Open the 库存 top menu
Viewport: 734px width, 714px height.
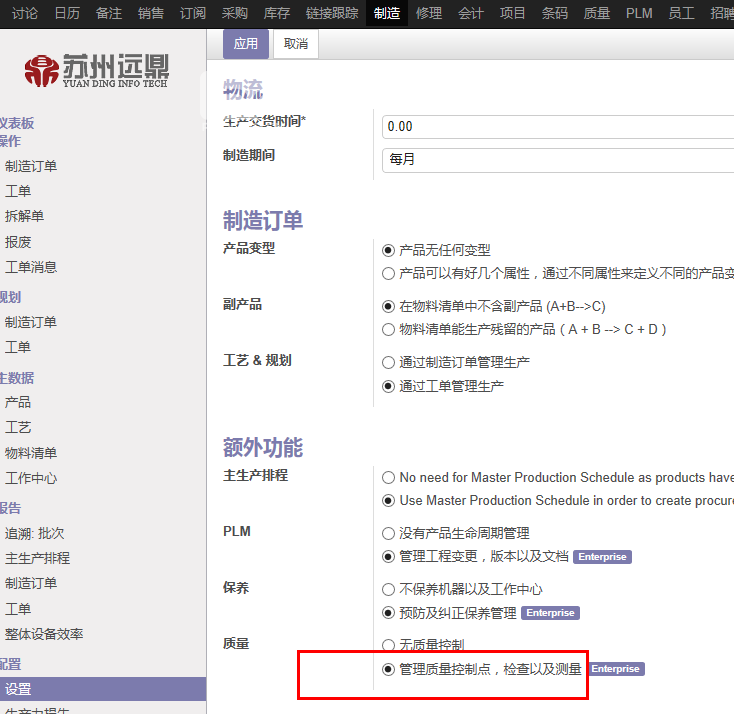click(x=277, y=13)
